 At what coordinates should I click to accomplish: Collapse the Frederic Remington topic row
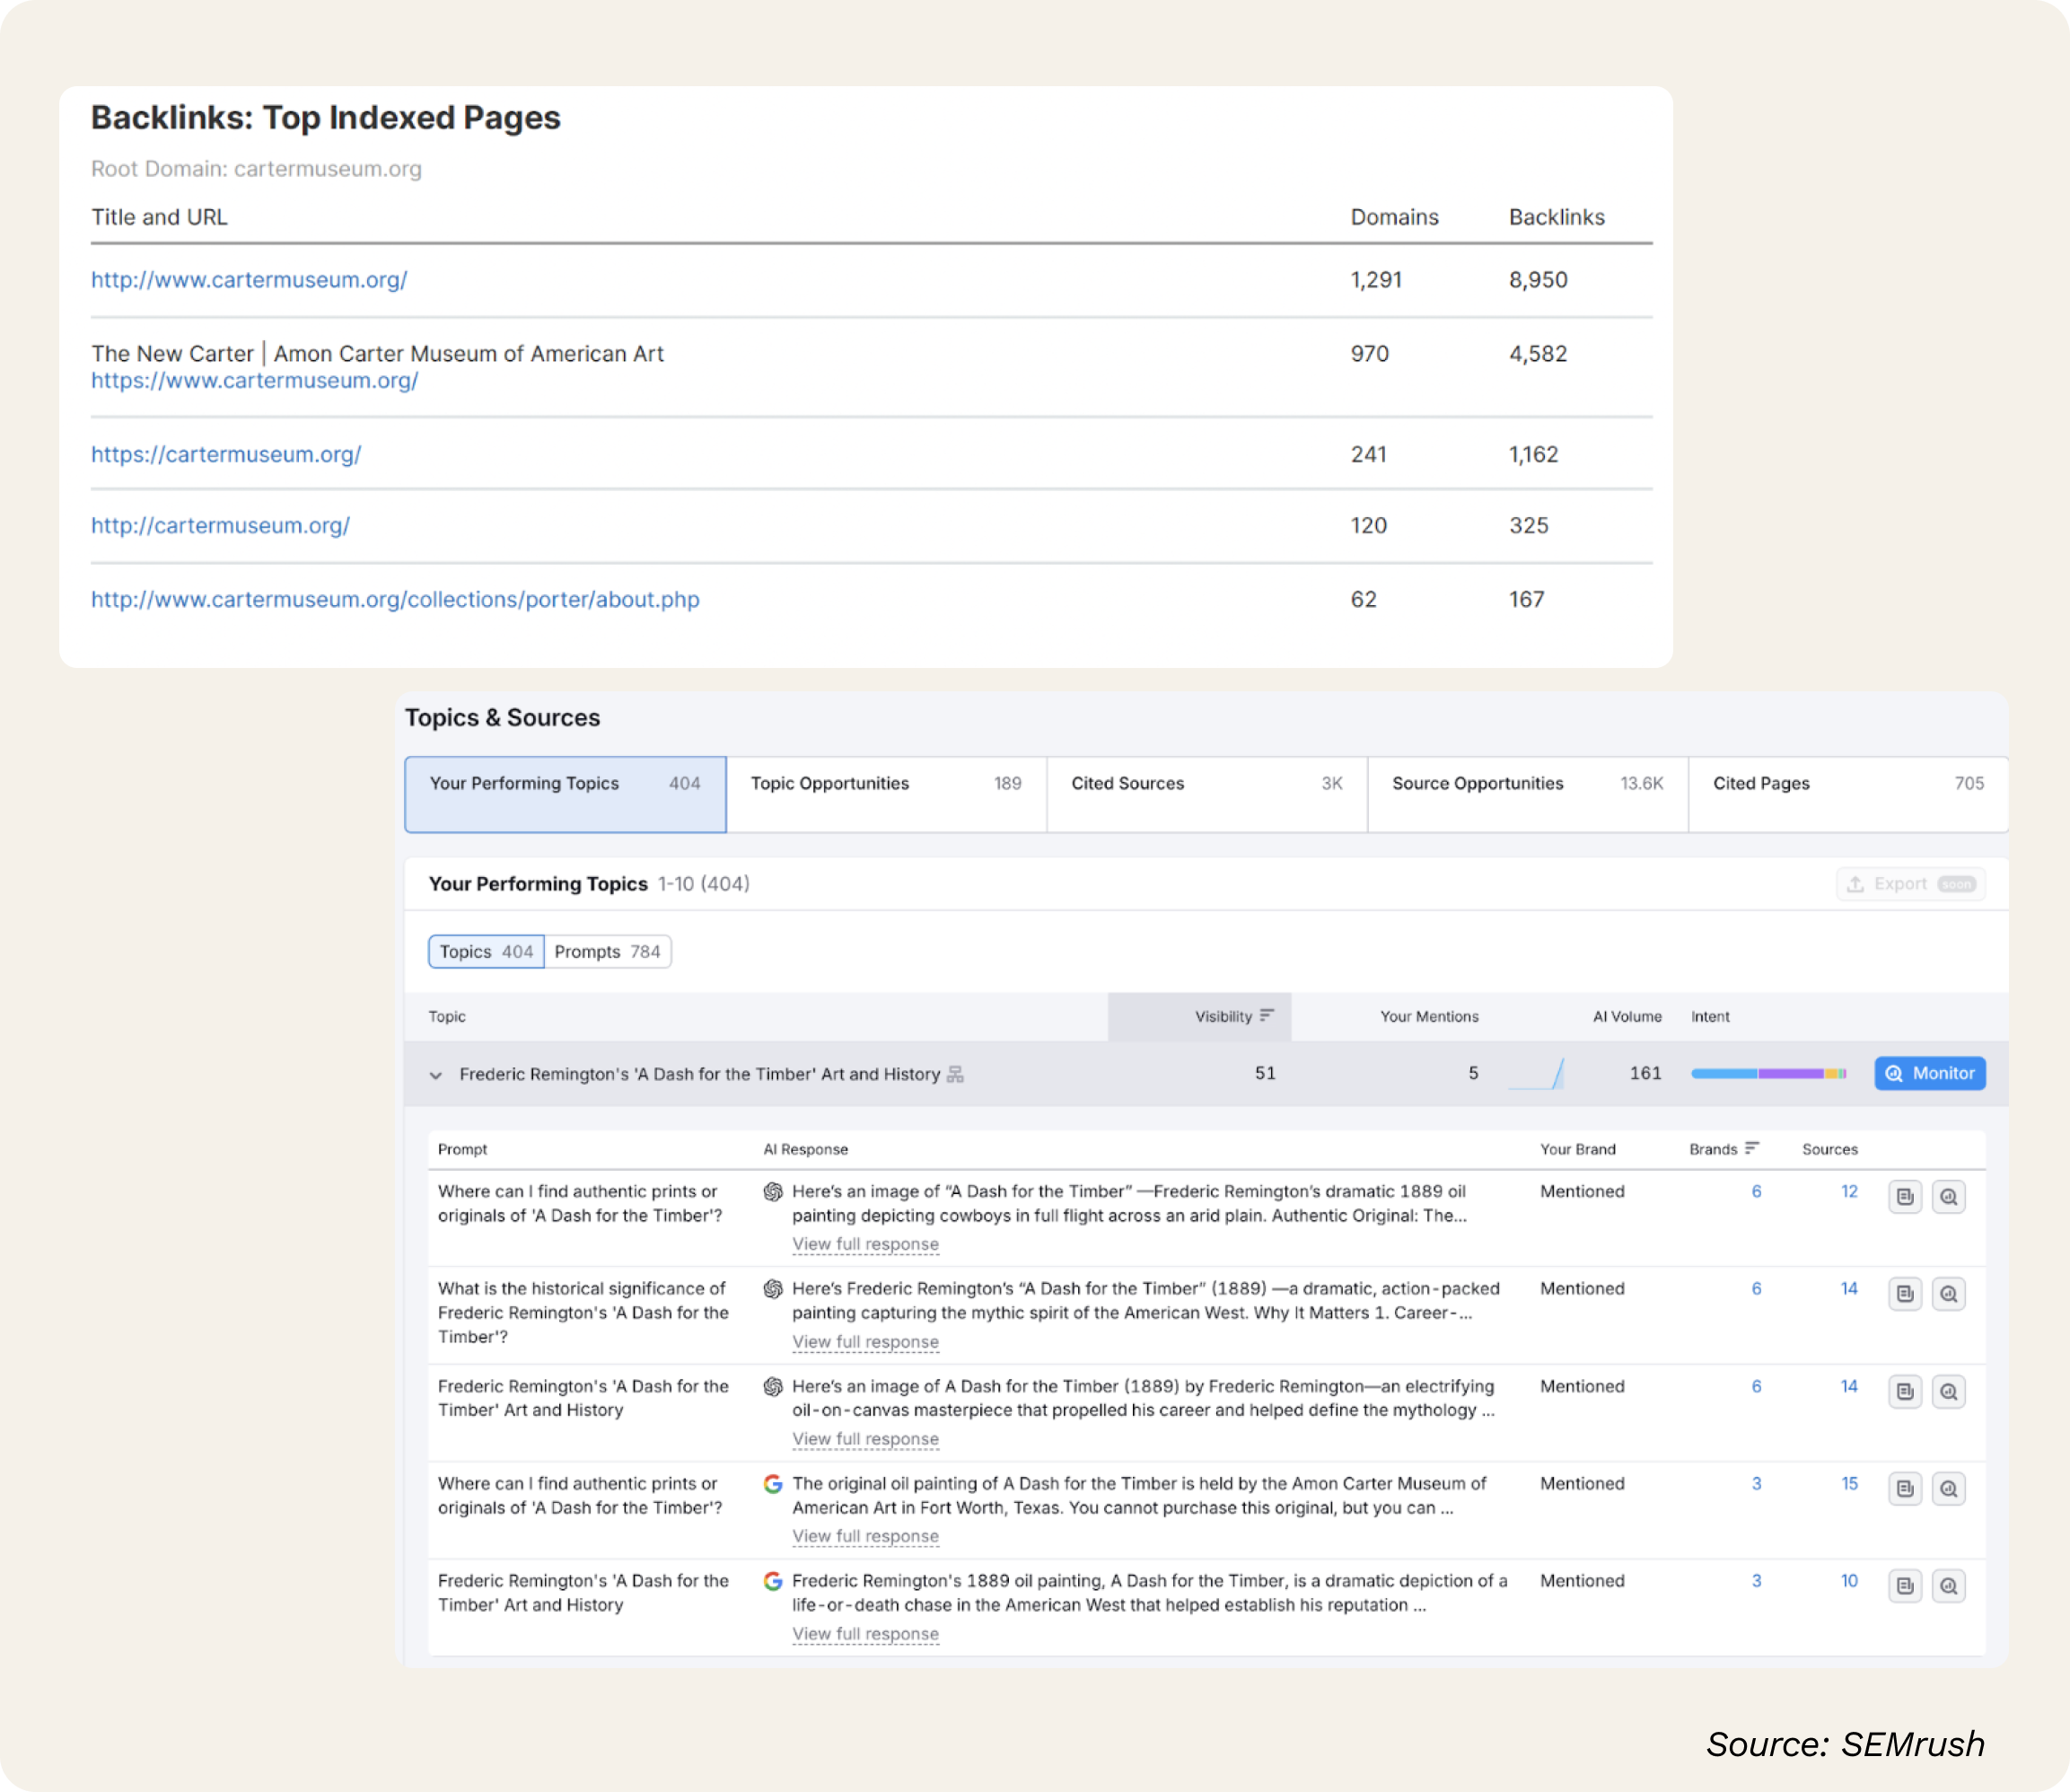tap(436, 1075)
